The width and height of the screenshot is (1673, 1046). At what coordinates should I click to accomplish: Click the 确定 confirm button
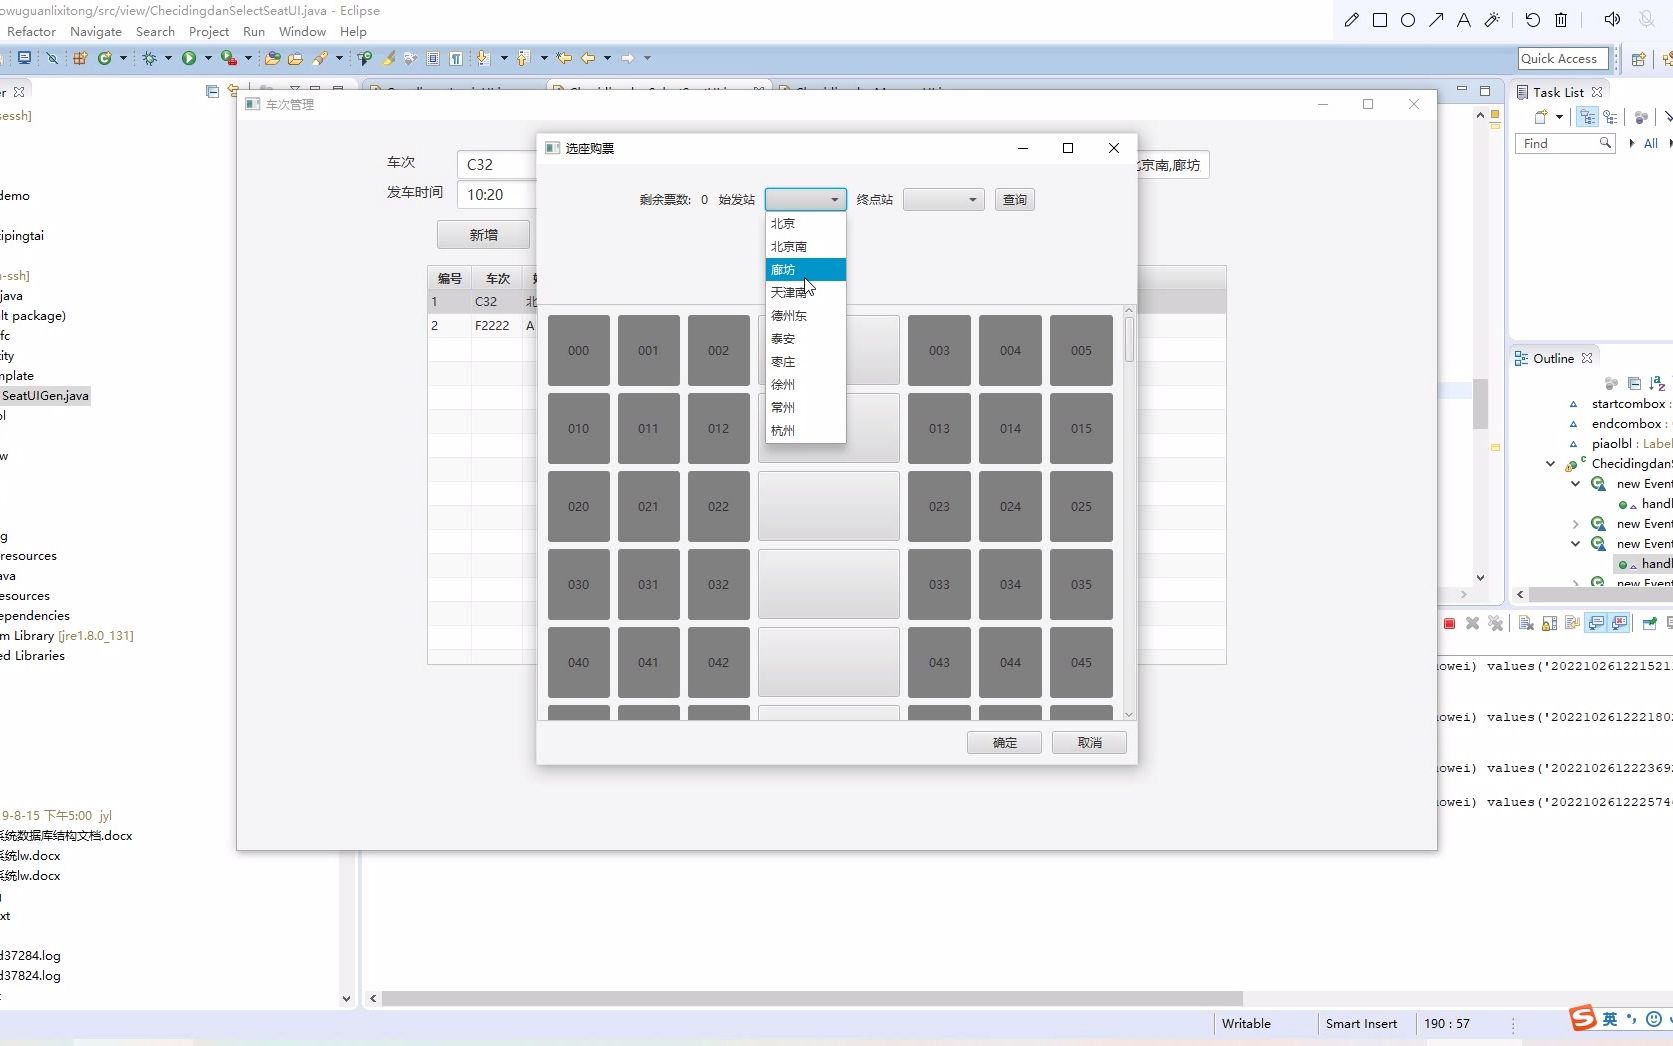tap(1004, 743)
